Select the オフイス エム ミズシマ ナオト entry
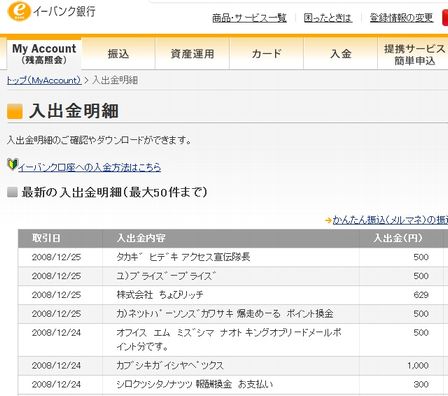 (x=229, y=339)
